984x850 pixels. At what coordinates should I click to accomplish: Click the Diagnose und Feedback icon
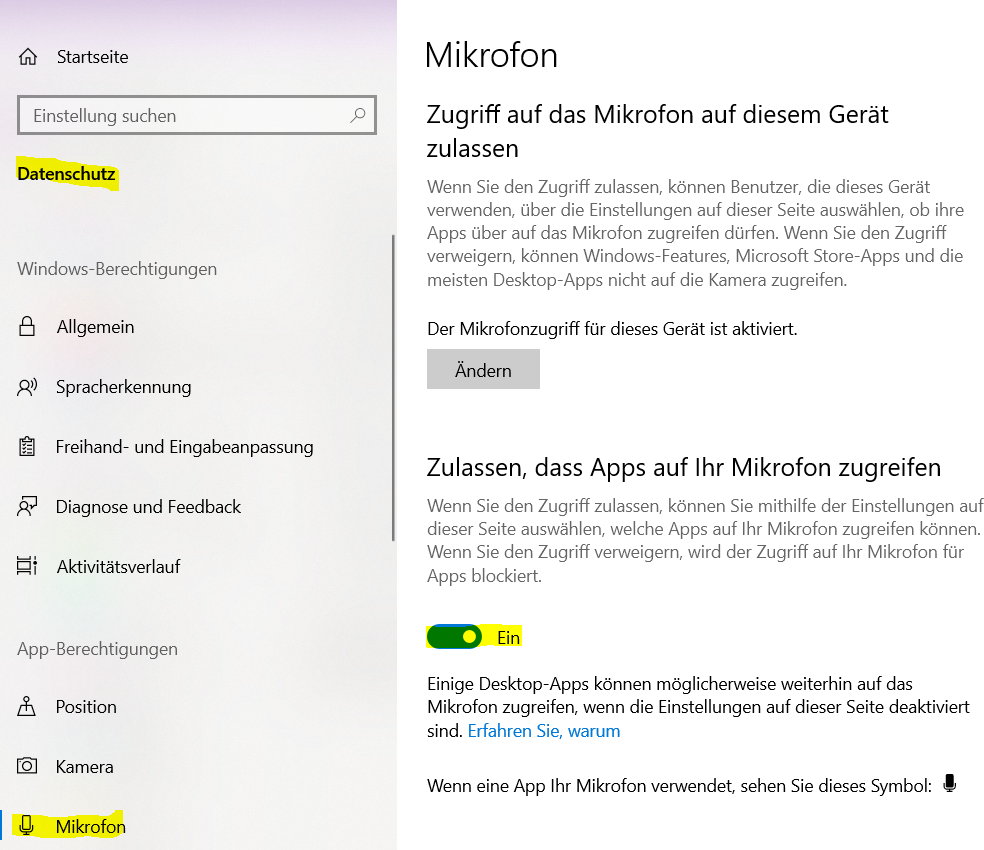[x=27, y=506]
